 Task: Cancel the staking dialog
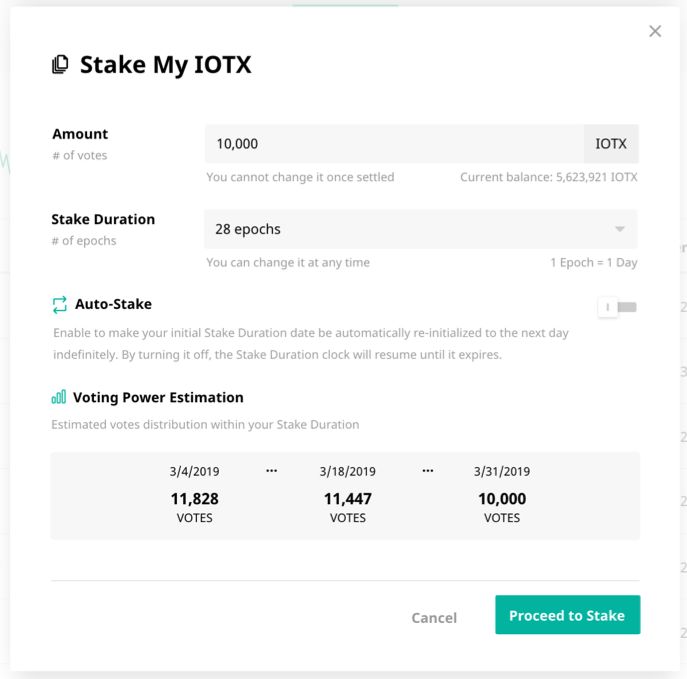pos(434,618)
